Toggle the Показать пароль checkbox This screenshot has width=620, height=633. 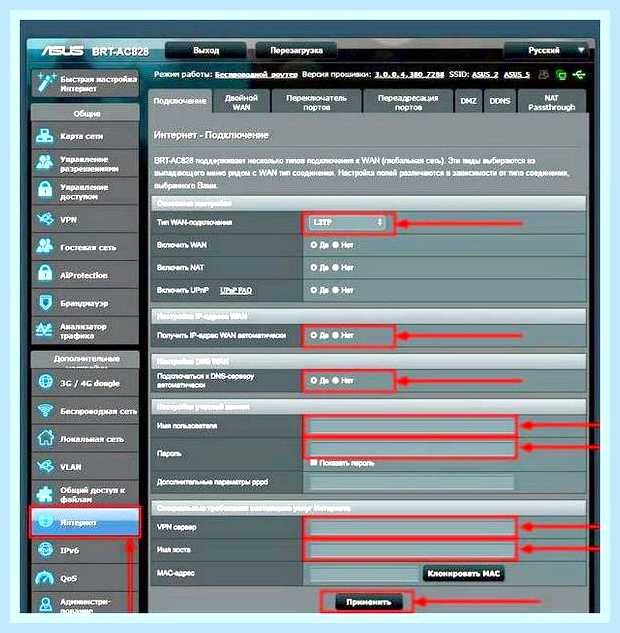click(x=314, y=462)
